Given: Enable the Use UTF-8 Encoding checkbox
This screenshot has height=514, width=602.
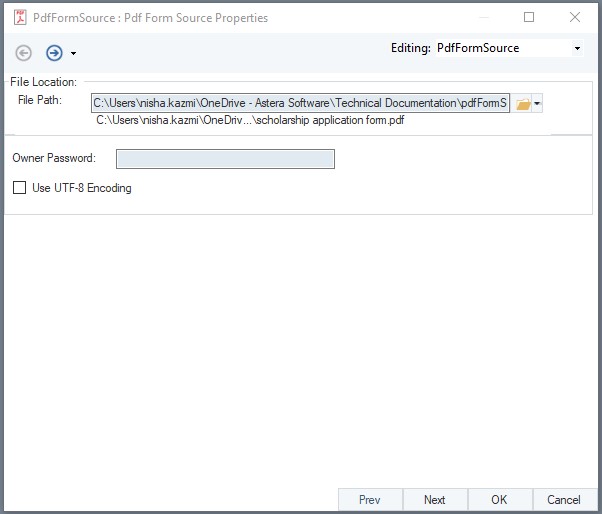Looking at the screenshot, I should 19,188.
